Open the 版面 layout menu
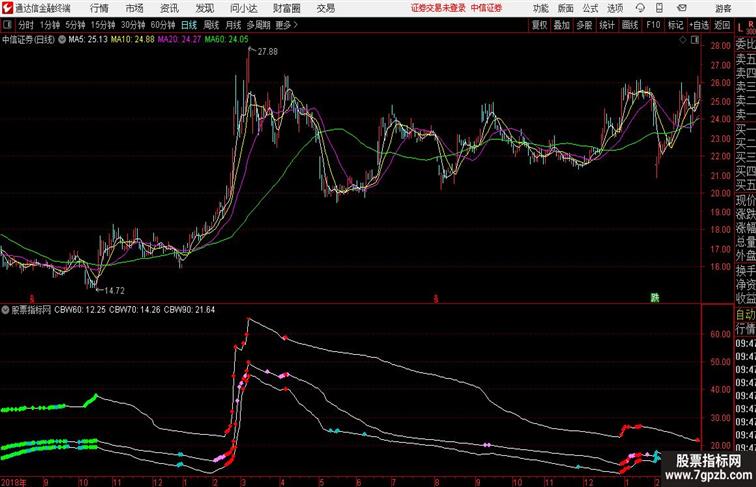Image resolution: width=756 pixels, height=487 pixels. tap(566, 8)
